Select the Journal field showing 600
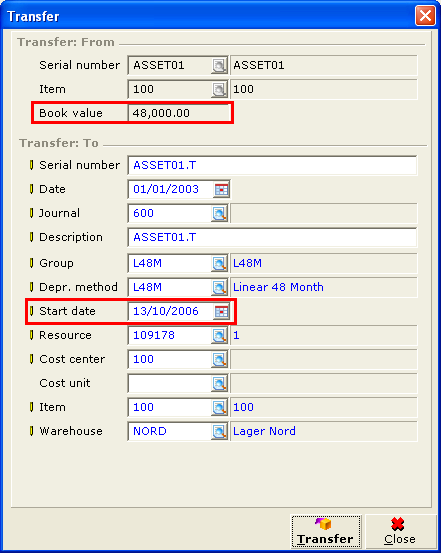This screenshot has width=441, height=553. point(170,213)
